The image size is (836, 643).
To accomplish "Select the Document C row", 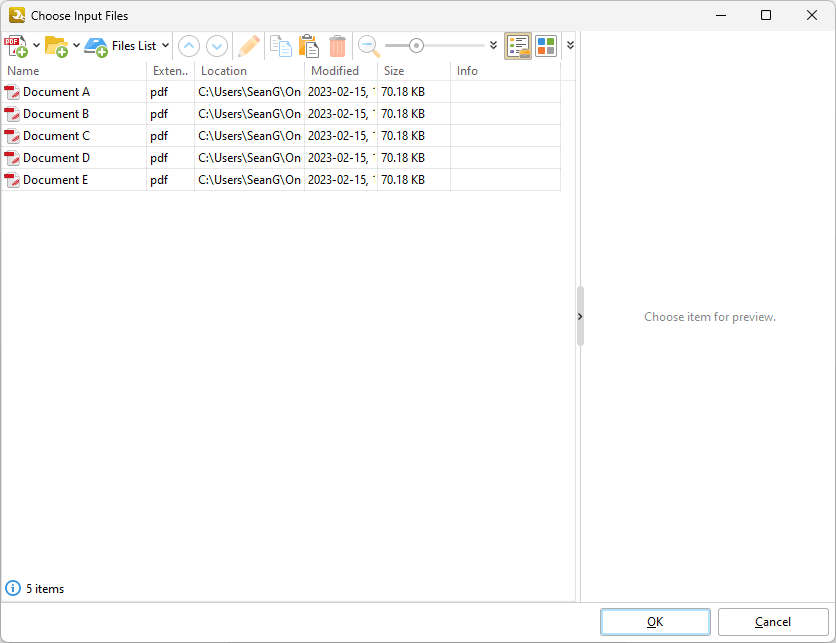I will pyautogui.click(x=281, y=136).
